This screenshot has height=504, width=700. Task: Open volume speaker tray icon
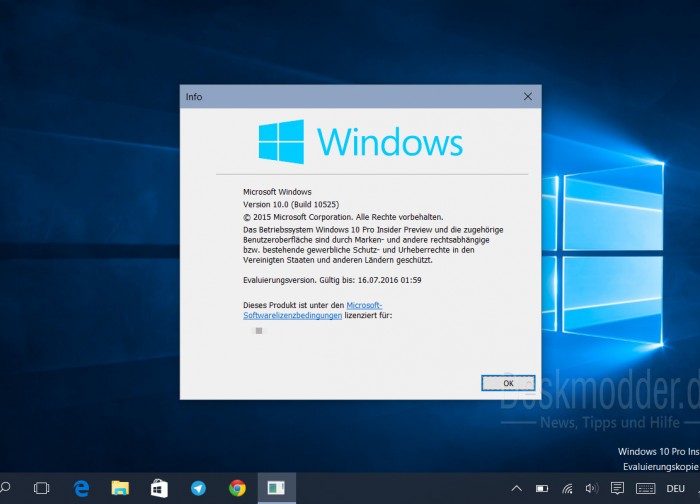pos(592,488)
